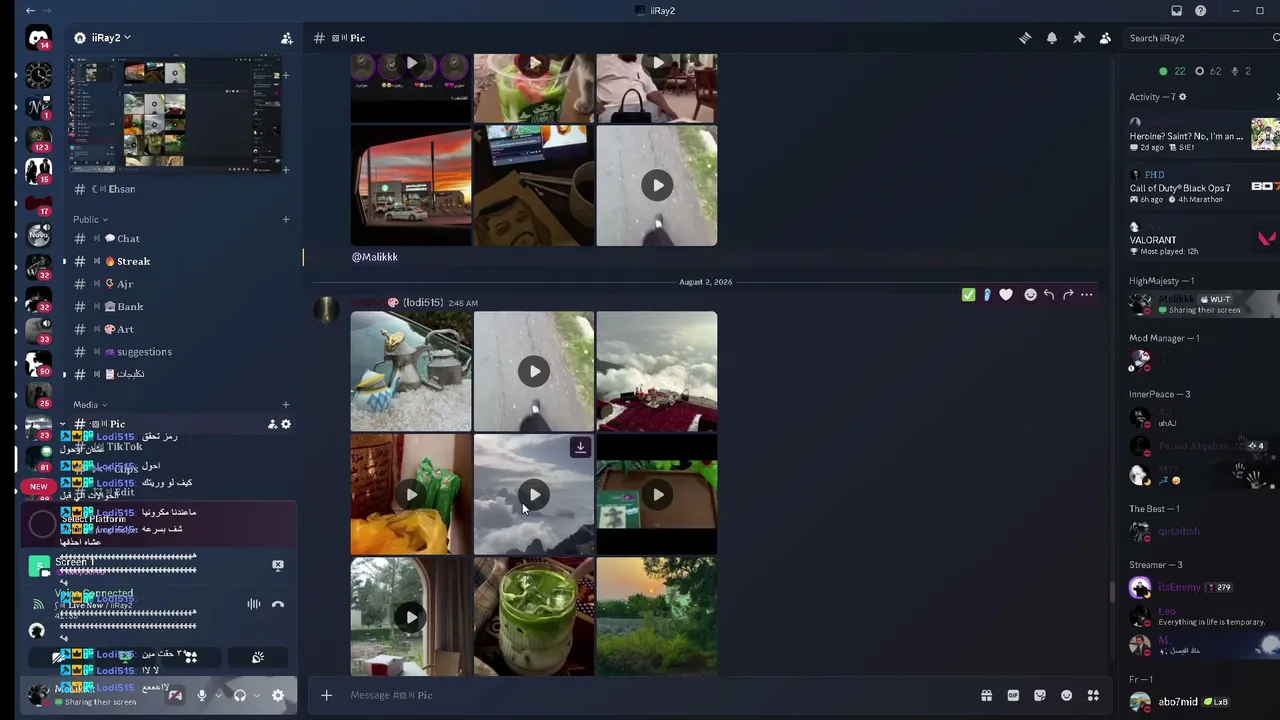
Task: Mute the microphone
Action: click(201, 695)
